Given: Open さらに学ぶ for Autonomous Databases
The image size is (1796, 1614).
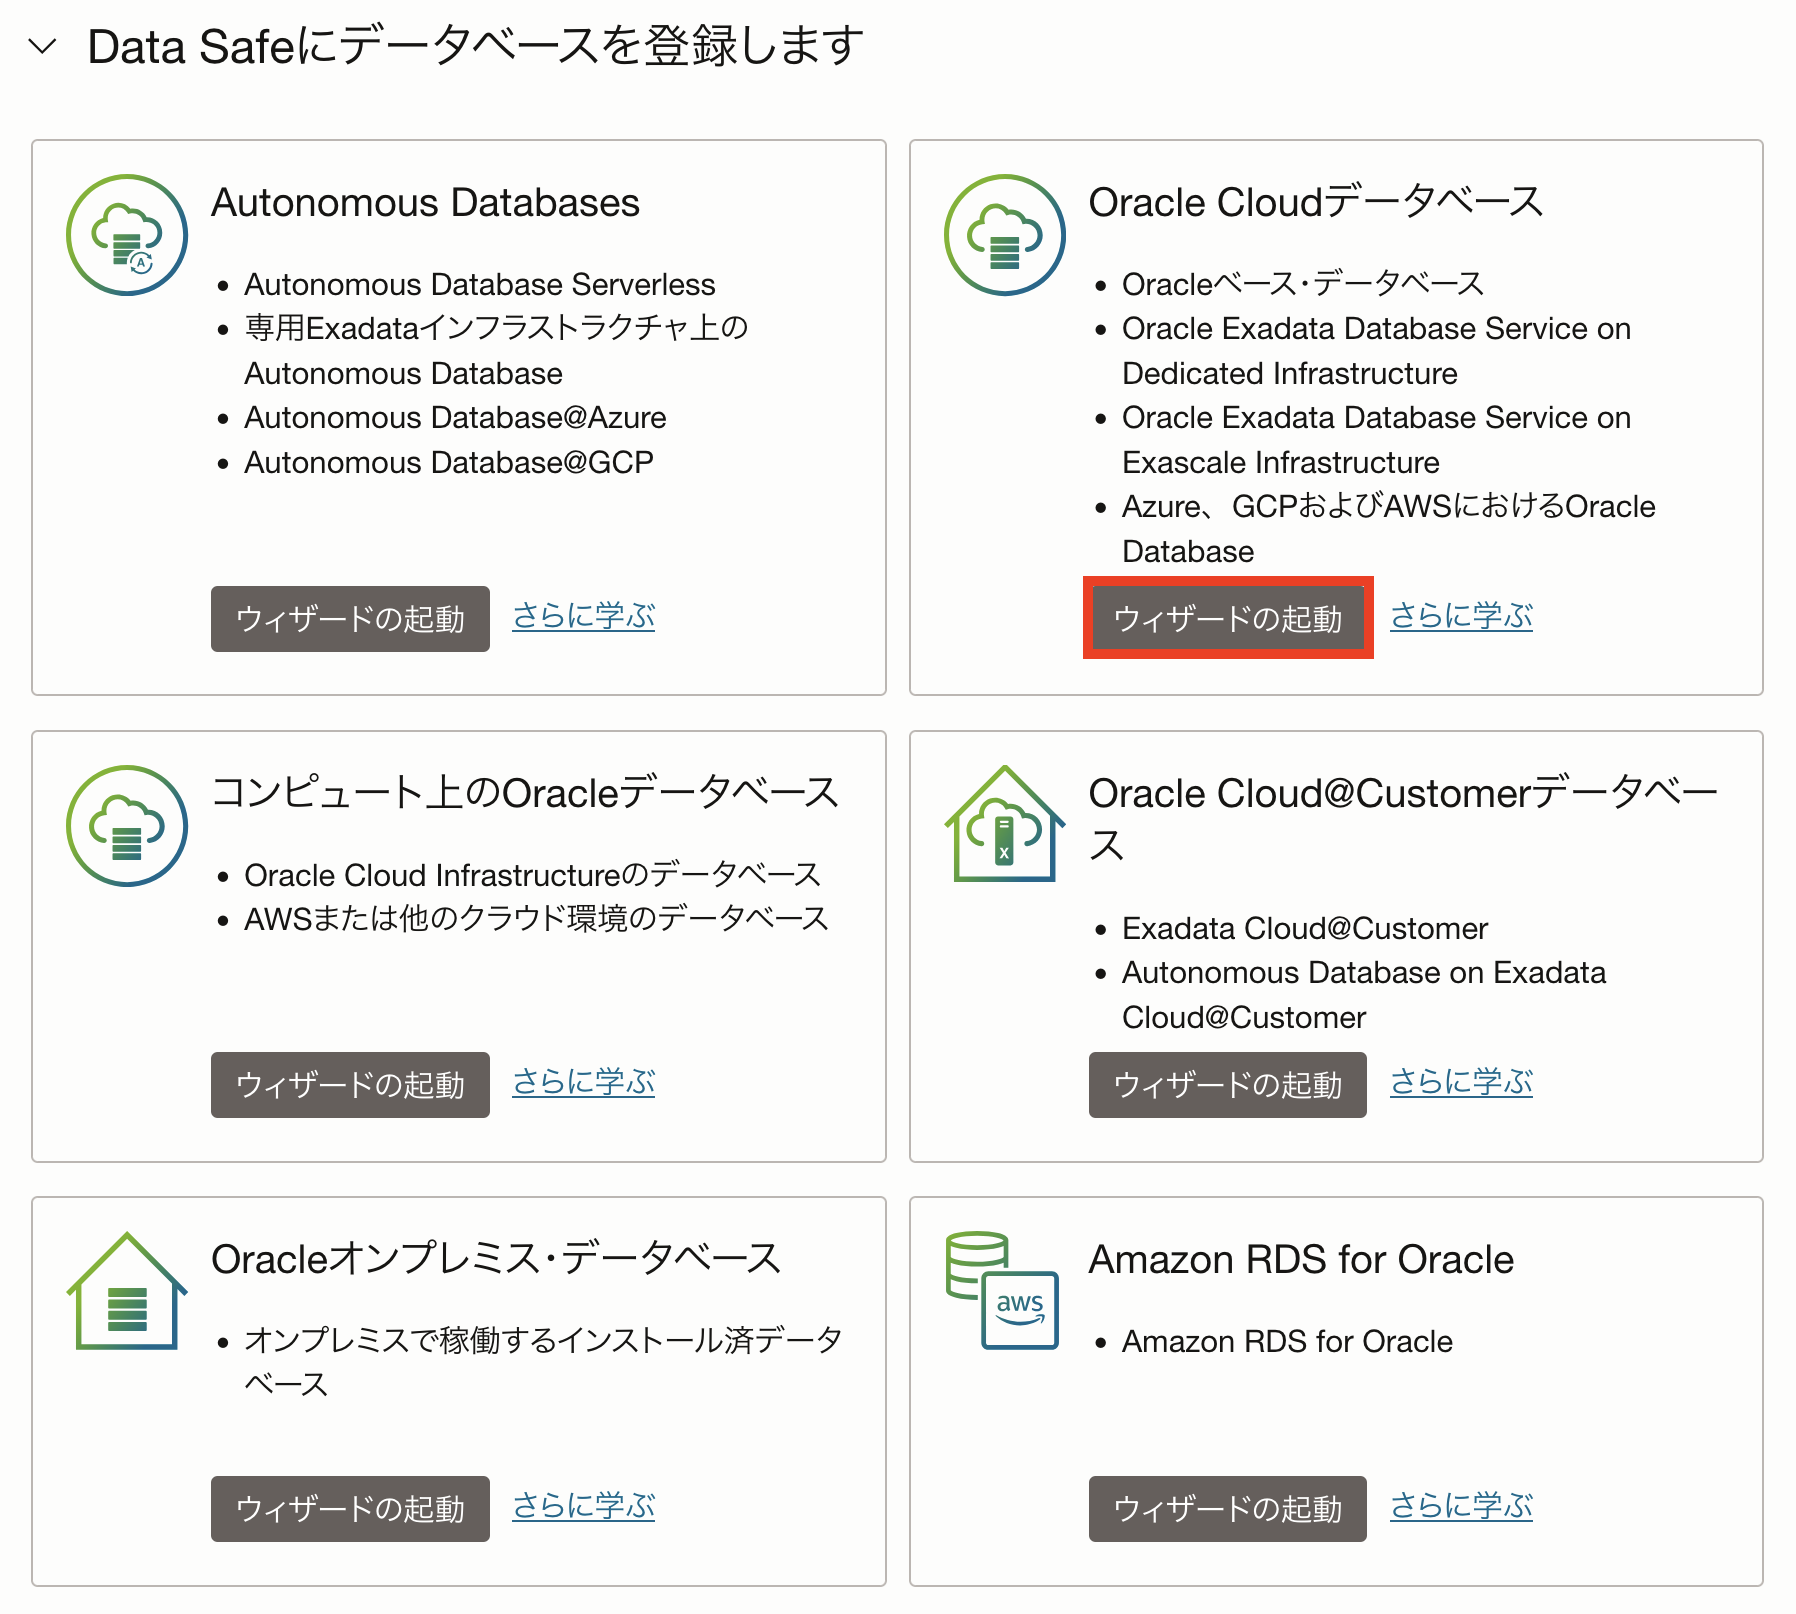Looking at the screenshot, I should tap(583, 616).
